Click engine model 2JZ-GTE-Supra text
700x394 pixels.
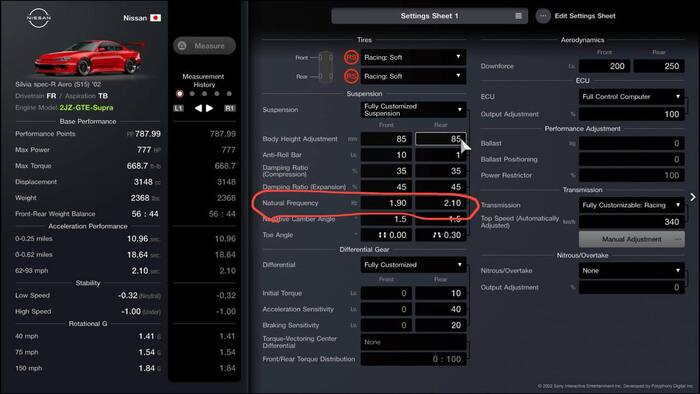86,108
